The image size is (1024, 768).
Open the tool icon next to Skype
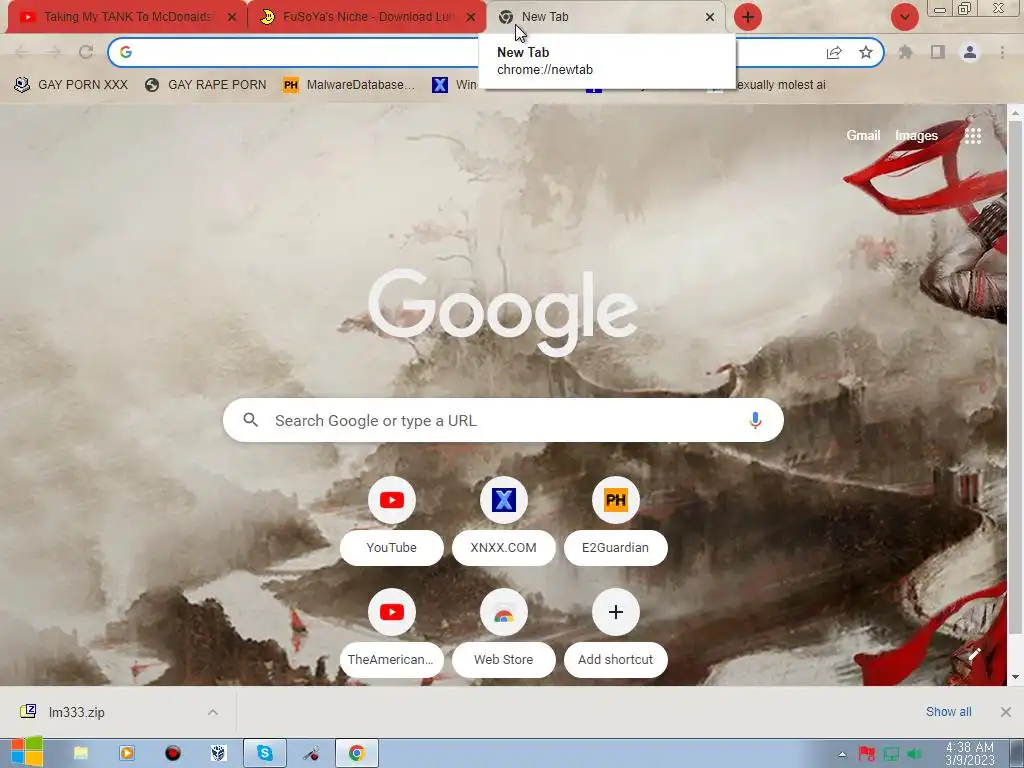tap(311, 753)
